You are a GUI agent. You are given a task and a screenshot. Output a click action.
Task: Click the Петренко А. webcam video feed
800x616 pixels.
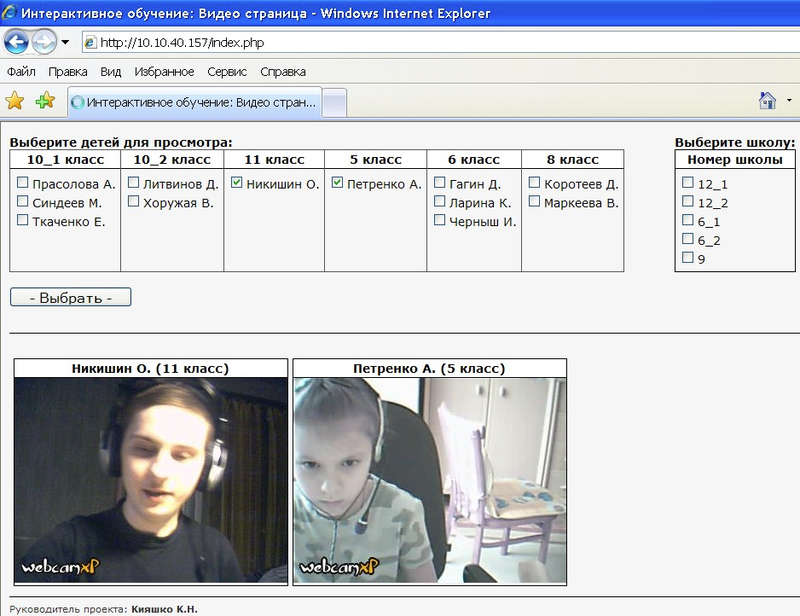point(430,480)
